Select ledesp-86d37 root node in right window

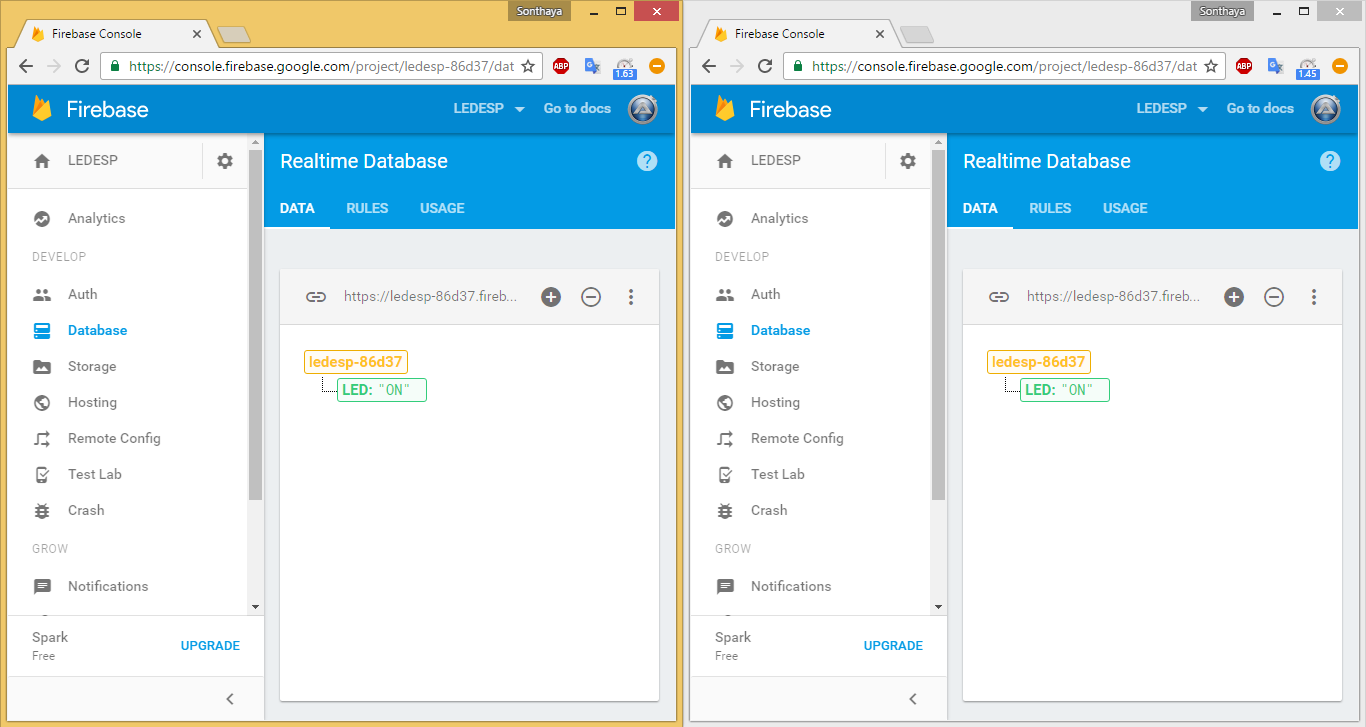tap(1039, 362)
